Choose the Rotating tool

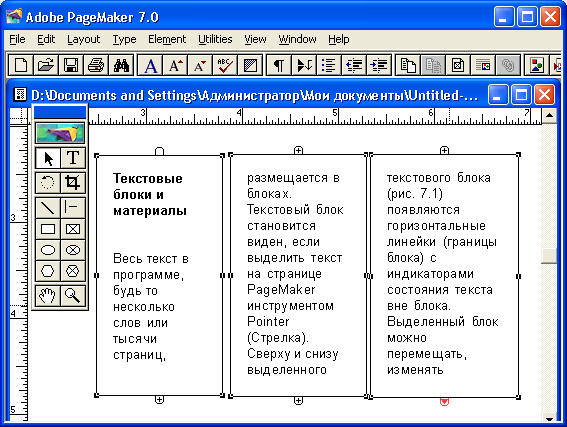click(48, 182)
